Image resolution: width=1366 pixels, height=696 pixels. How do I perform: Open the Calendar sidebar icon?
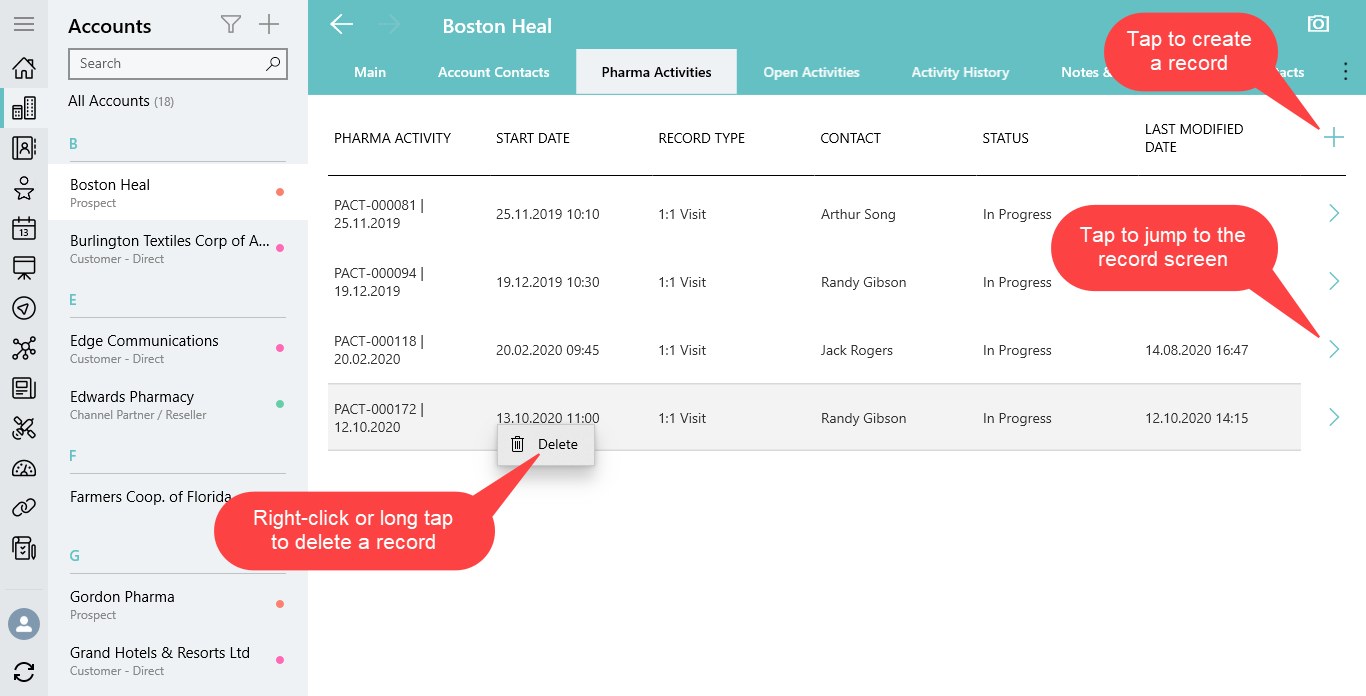point(24,228)
